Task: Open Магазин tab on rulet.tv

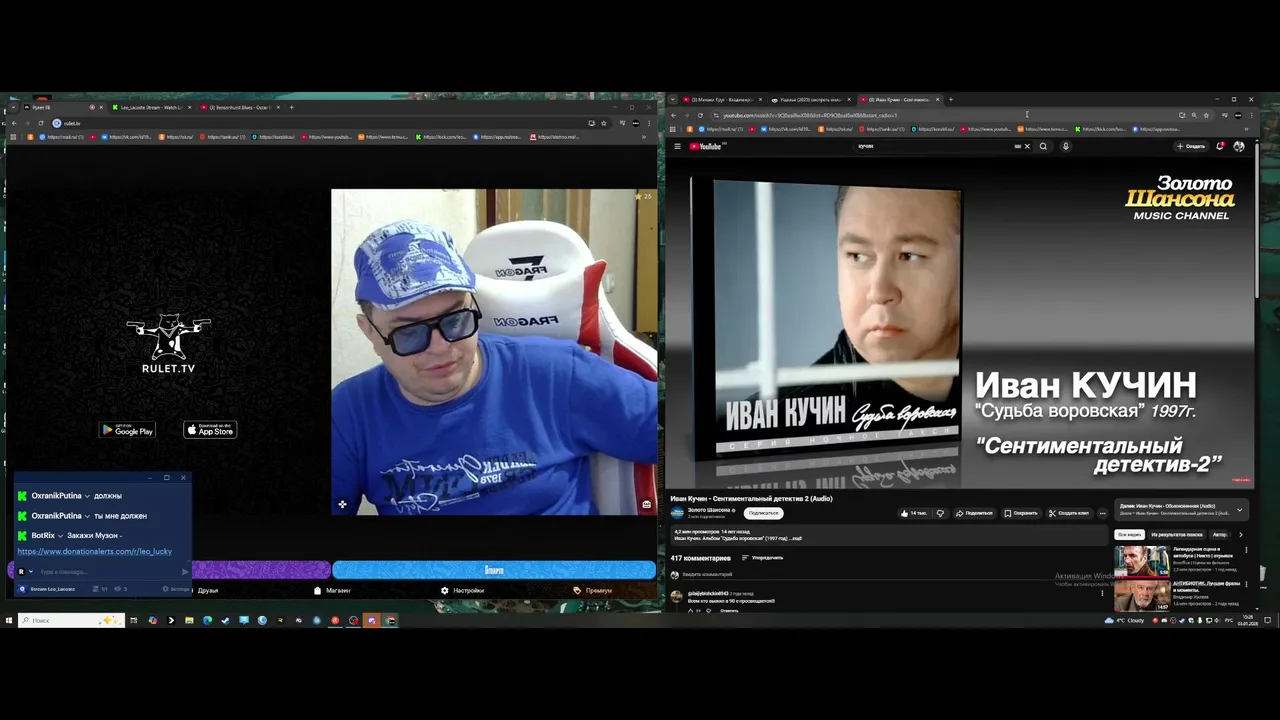Action: click(332, 590)
